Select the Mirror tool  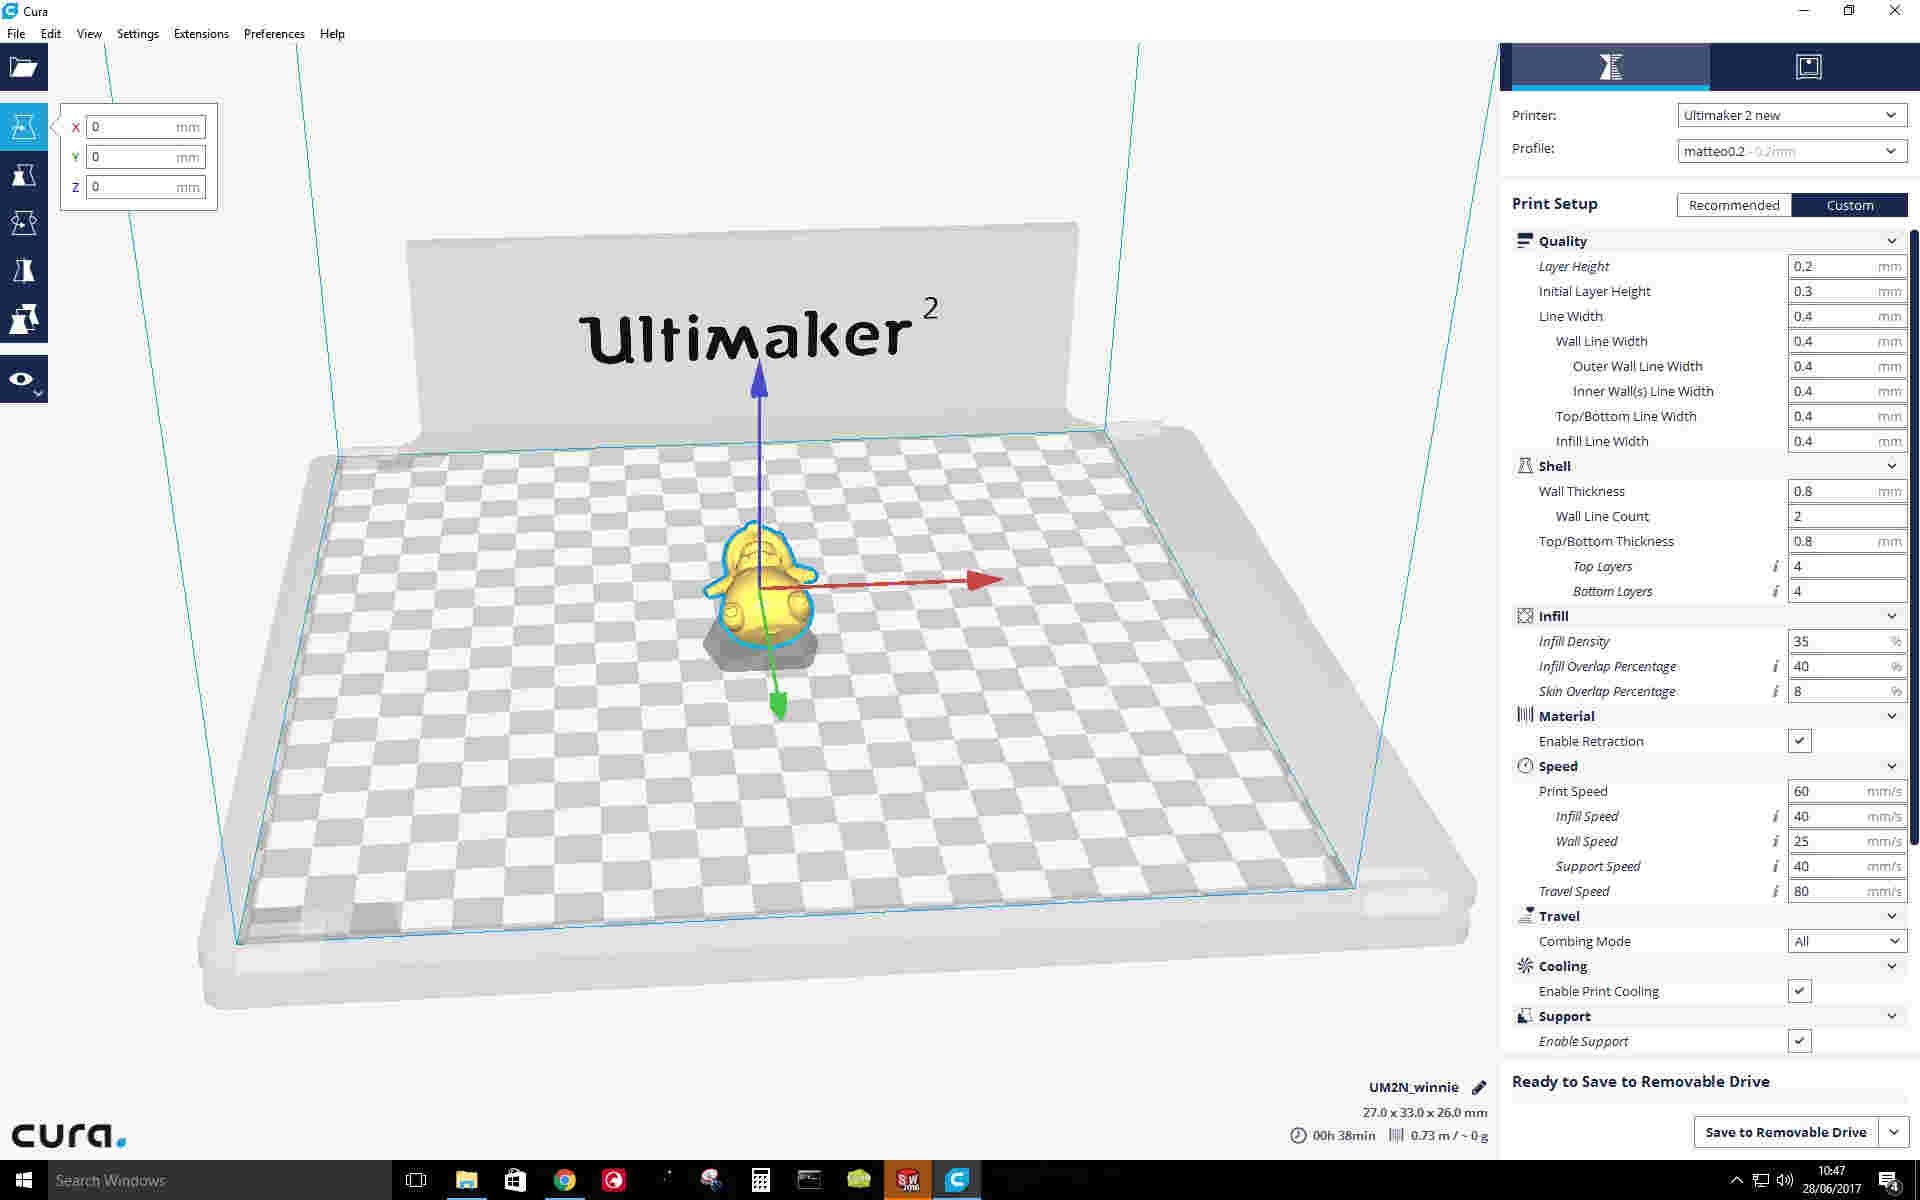[x=24, y=271]
